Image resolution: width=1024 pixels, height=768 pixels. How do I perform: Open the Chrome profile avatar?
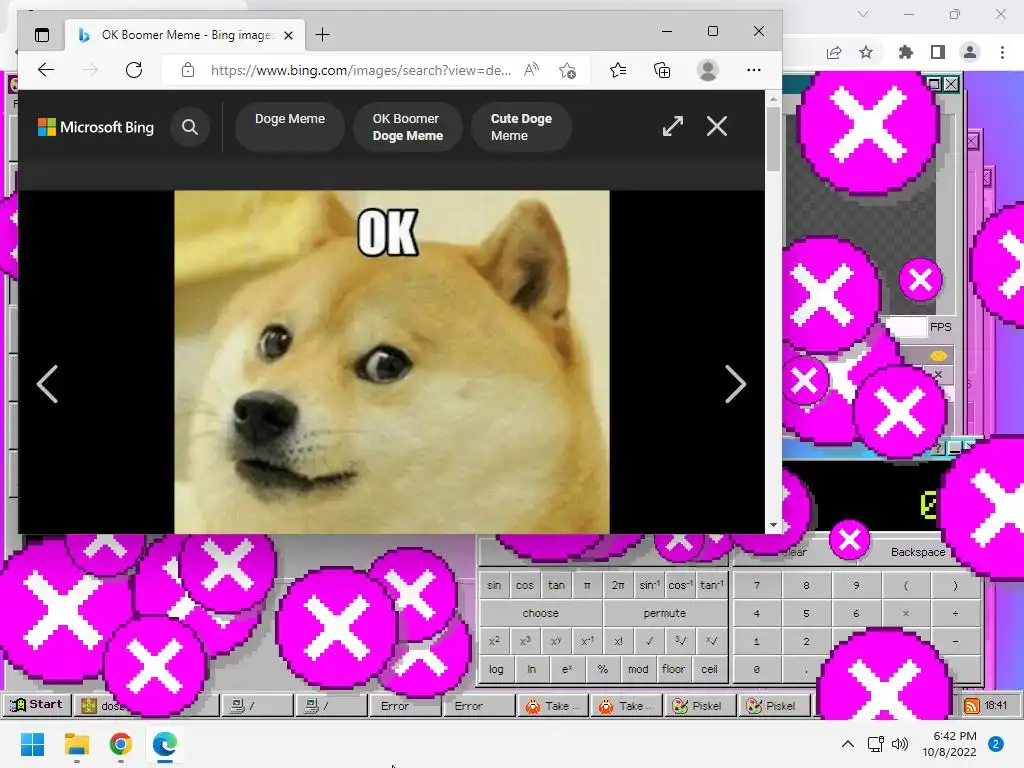[x=970, y=52]
